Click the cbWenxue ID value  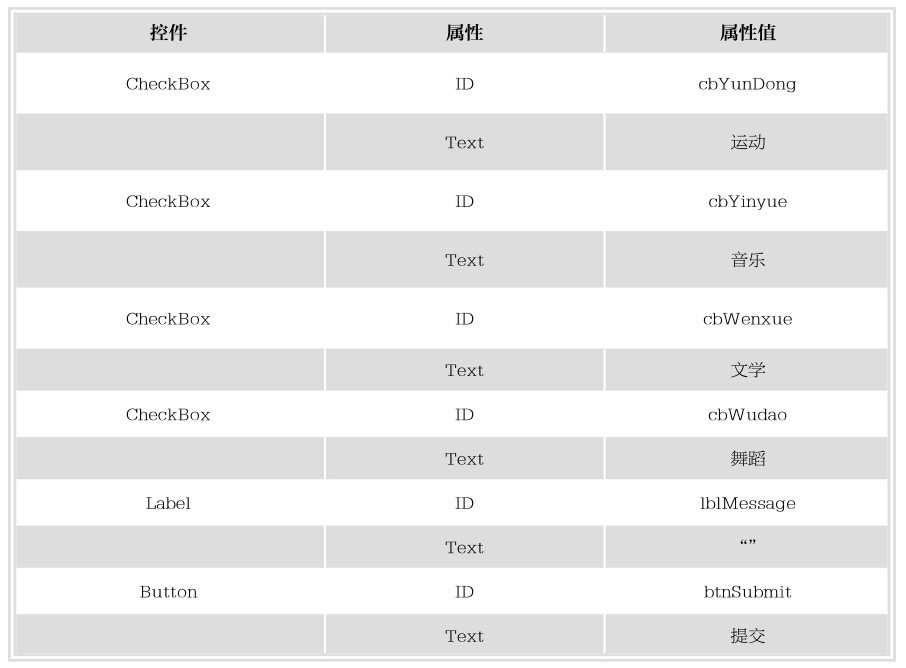(747, 318)
